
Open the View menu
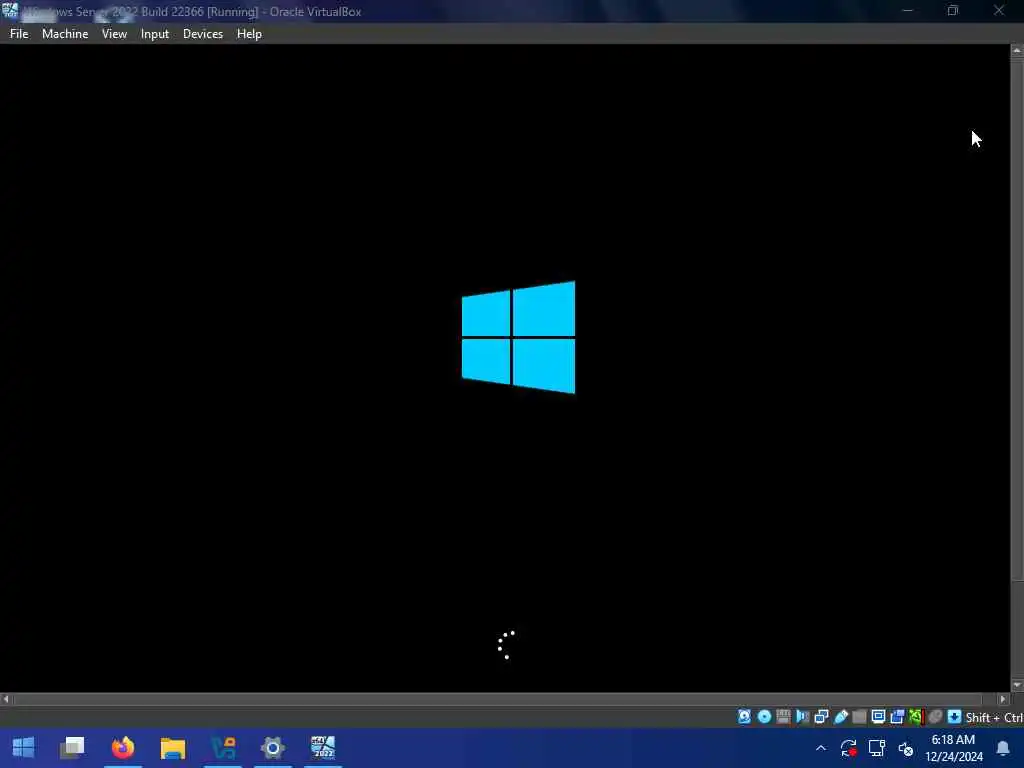[114, 34]
